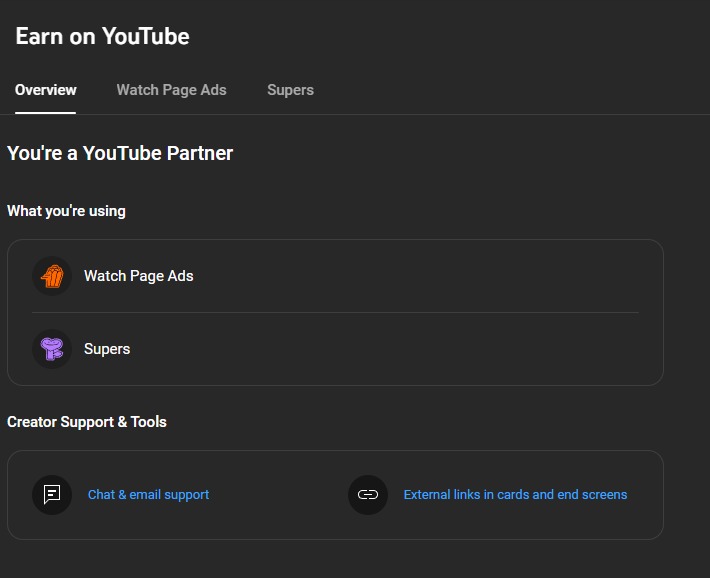710x578 pixels.
Task: Open Chat & email support link
Action: [149, 495]
